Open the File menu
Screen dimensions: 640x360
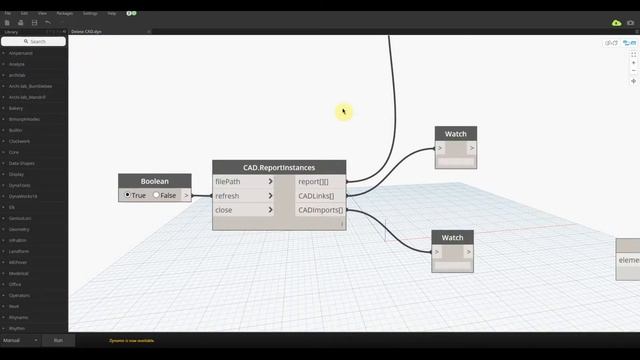point(8,13)
